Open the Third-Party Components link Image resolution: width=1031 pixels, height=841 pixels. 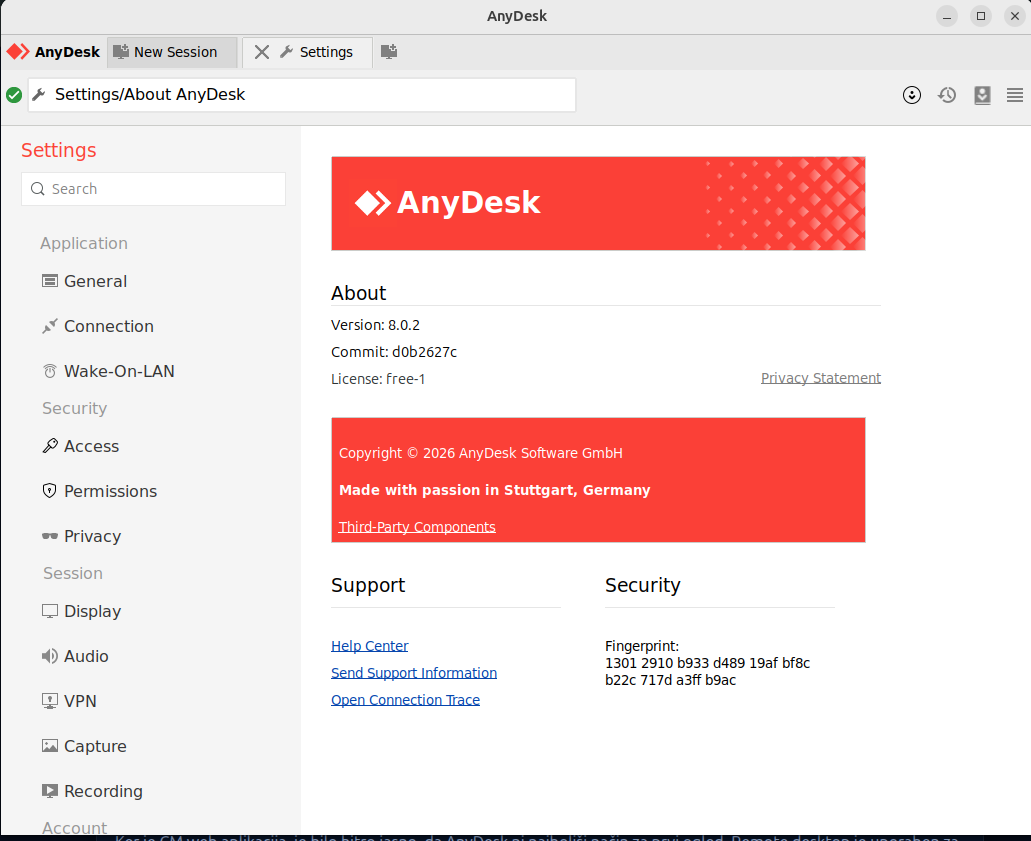coord(417,527)
